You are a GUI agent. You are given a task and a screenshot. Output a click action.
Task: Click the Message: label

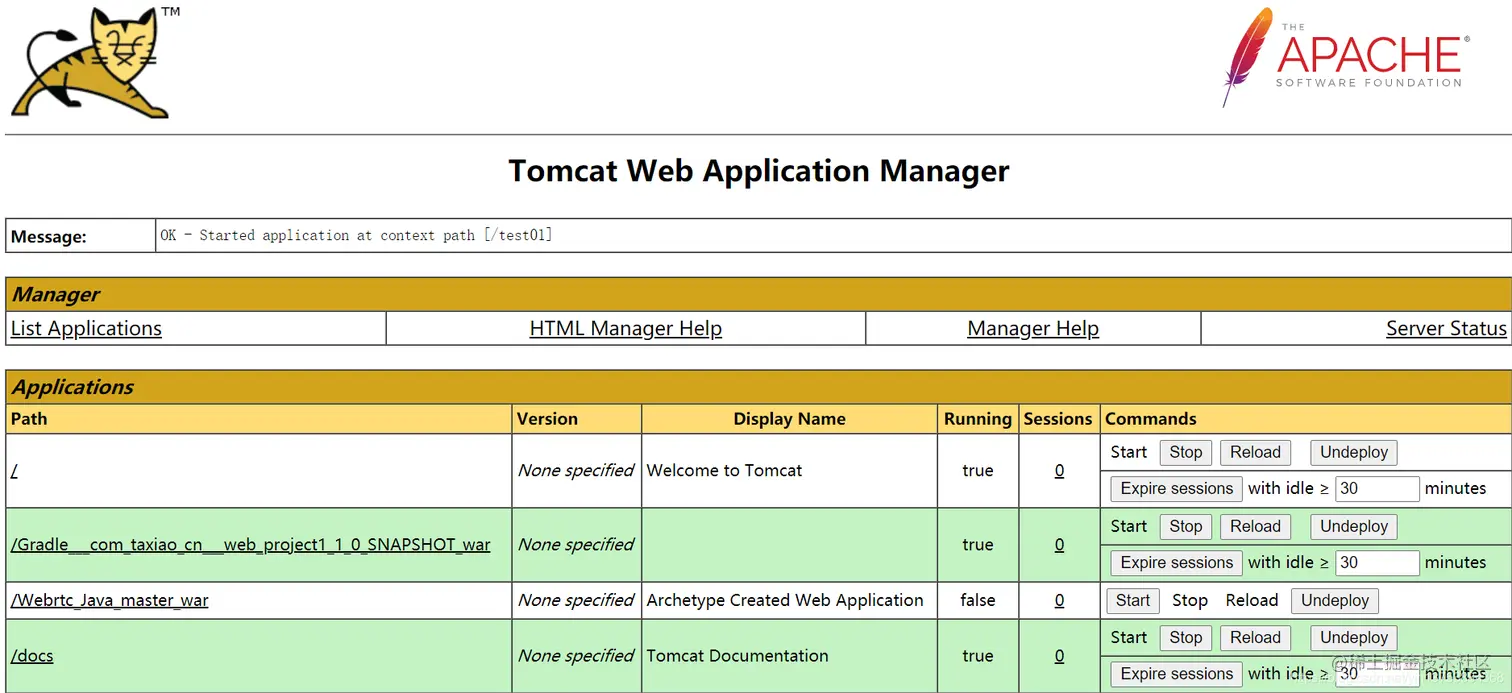coord(48,237)
